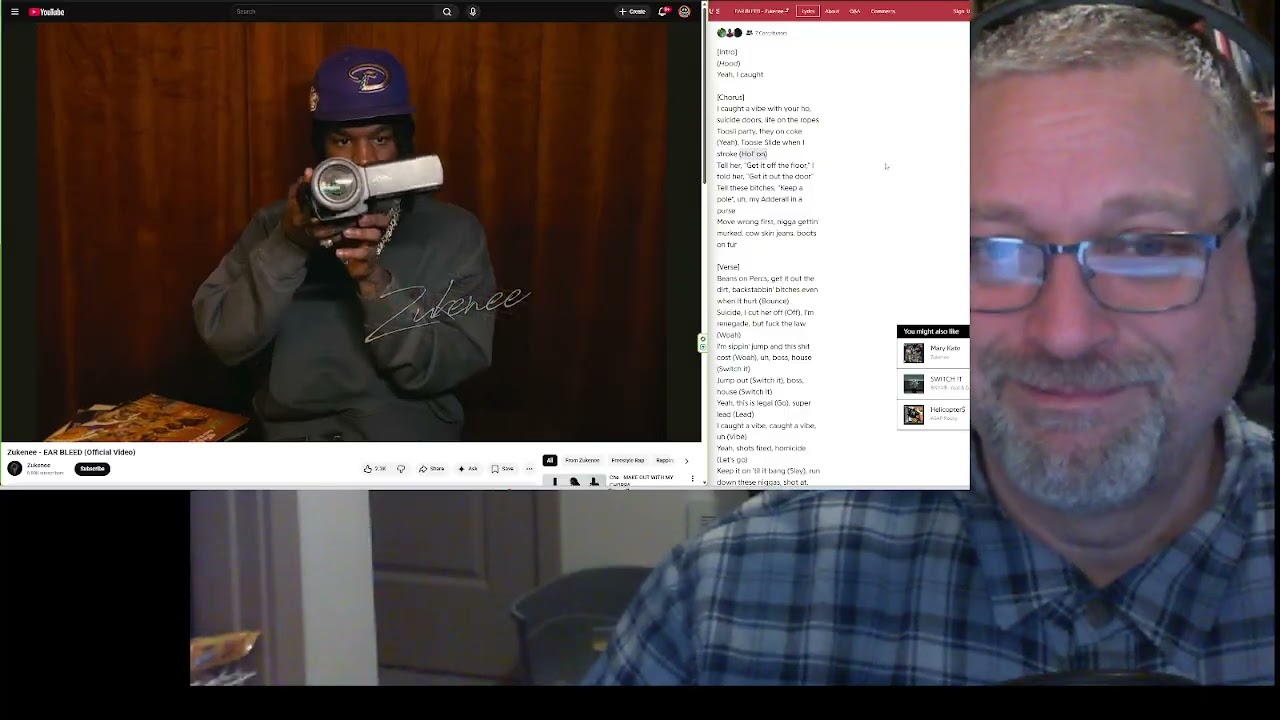
Task: Click the "[Verse]" lyric heading
Action: (728, 267)
